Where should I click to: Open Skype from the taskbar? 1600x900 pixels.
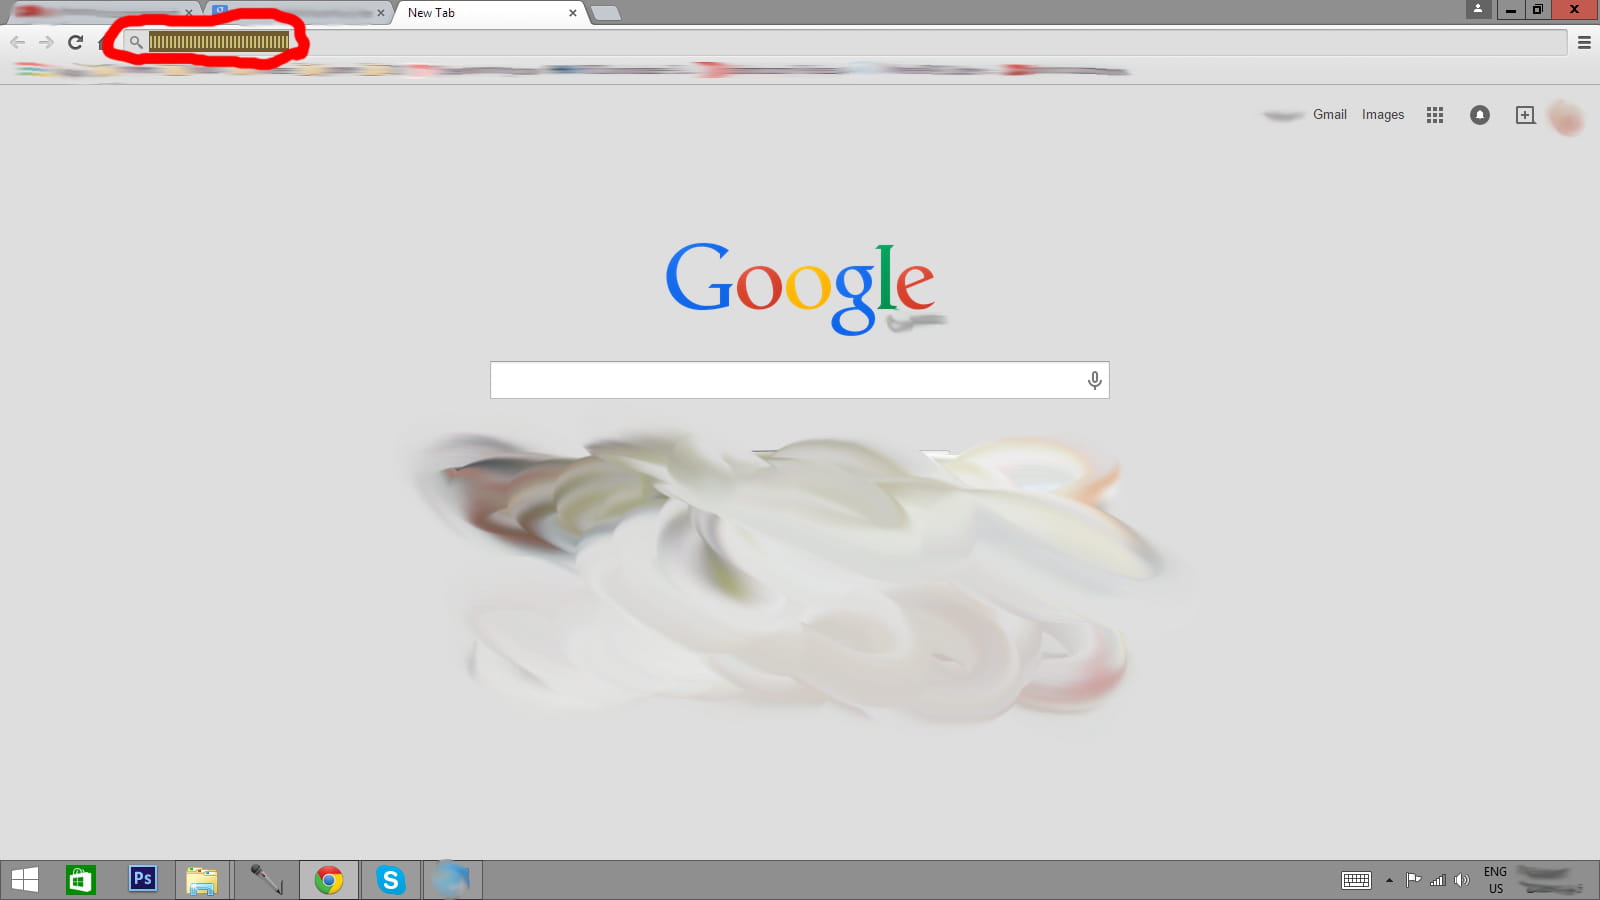coord(391,880)
